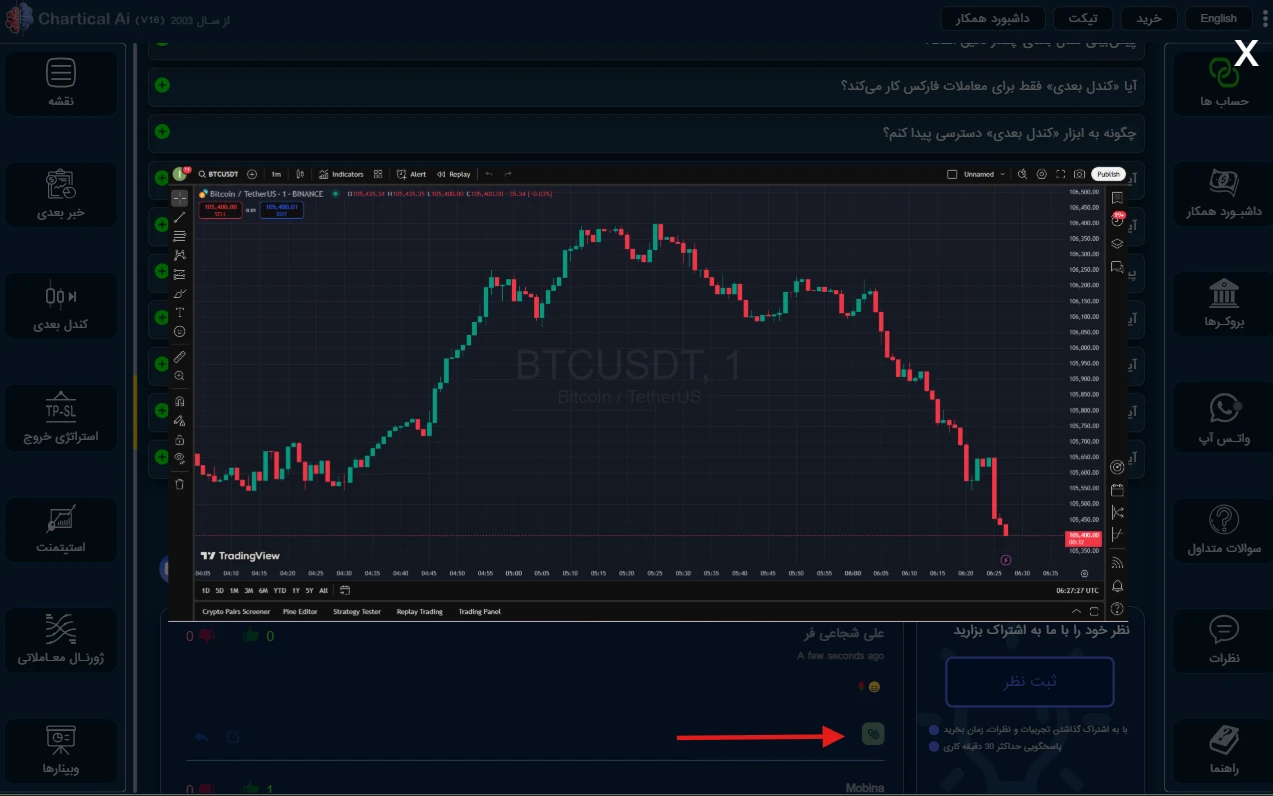Go to خرید (buy) in top navigation
This screenshot has height=796, width=1273.
point(1148,18)
